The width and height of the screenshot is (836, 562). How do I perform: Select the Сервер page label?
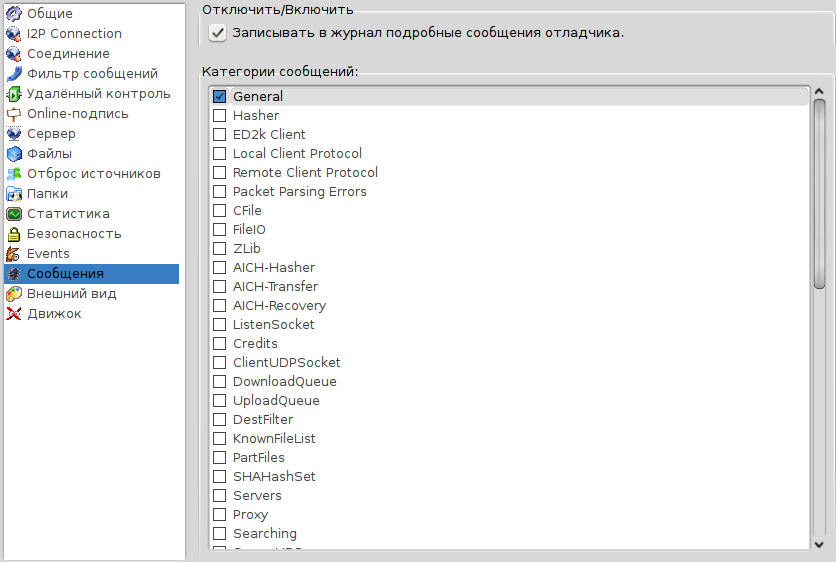[x=52, y=134]
